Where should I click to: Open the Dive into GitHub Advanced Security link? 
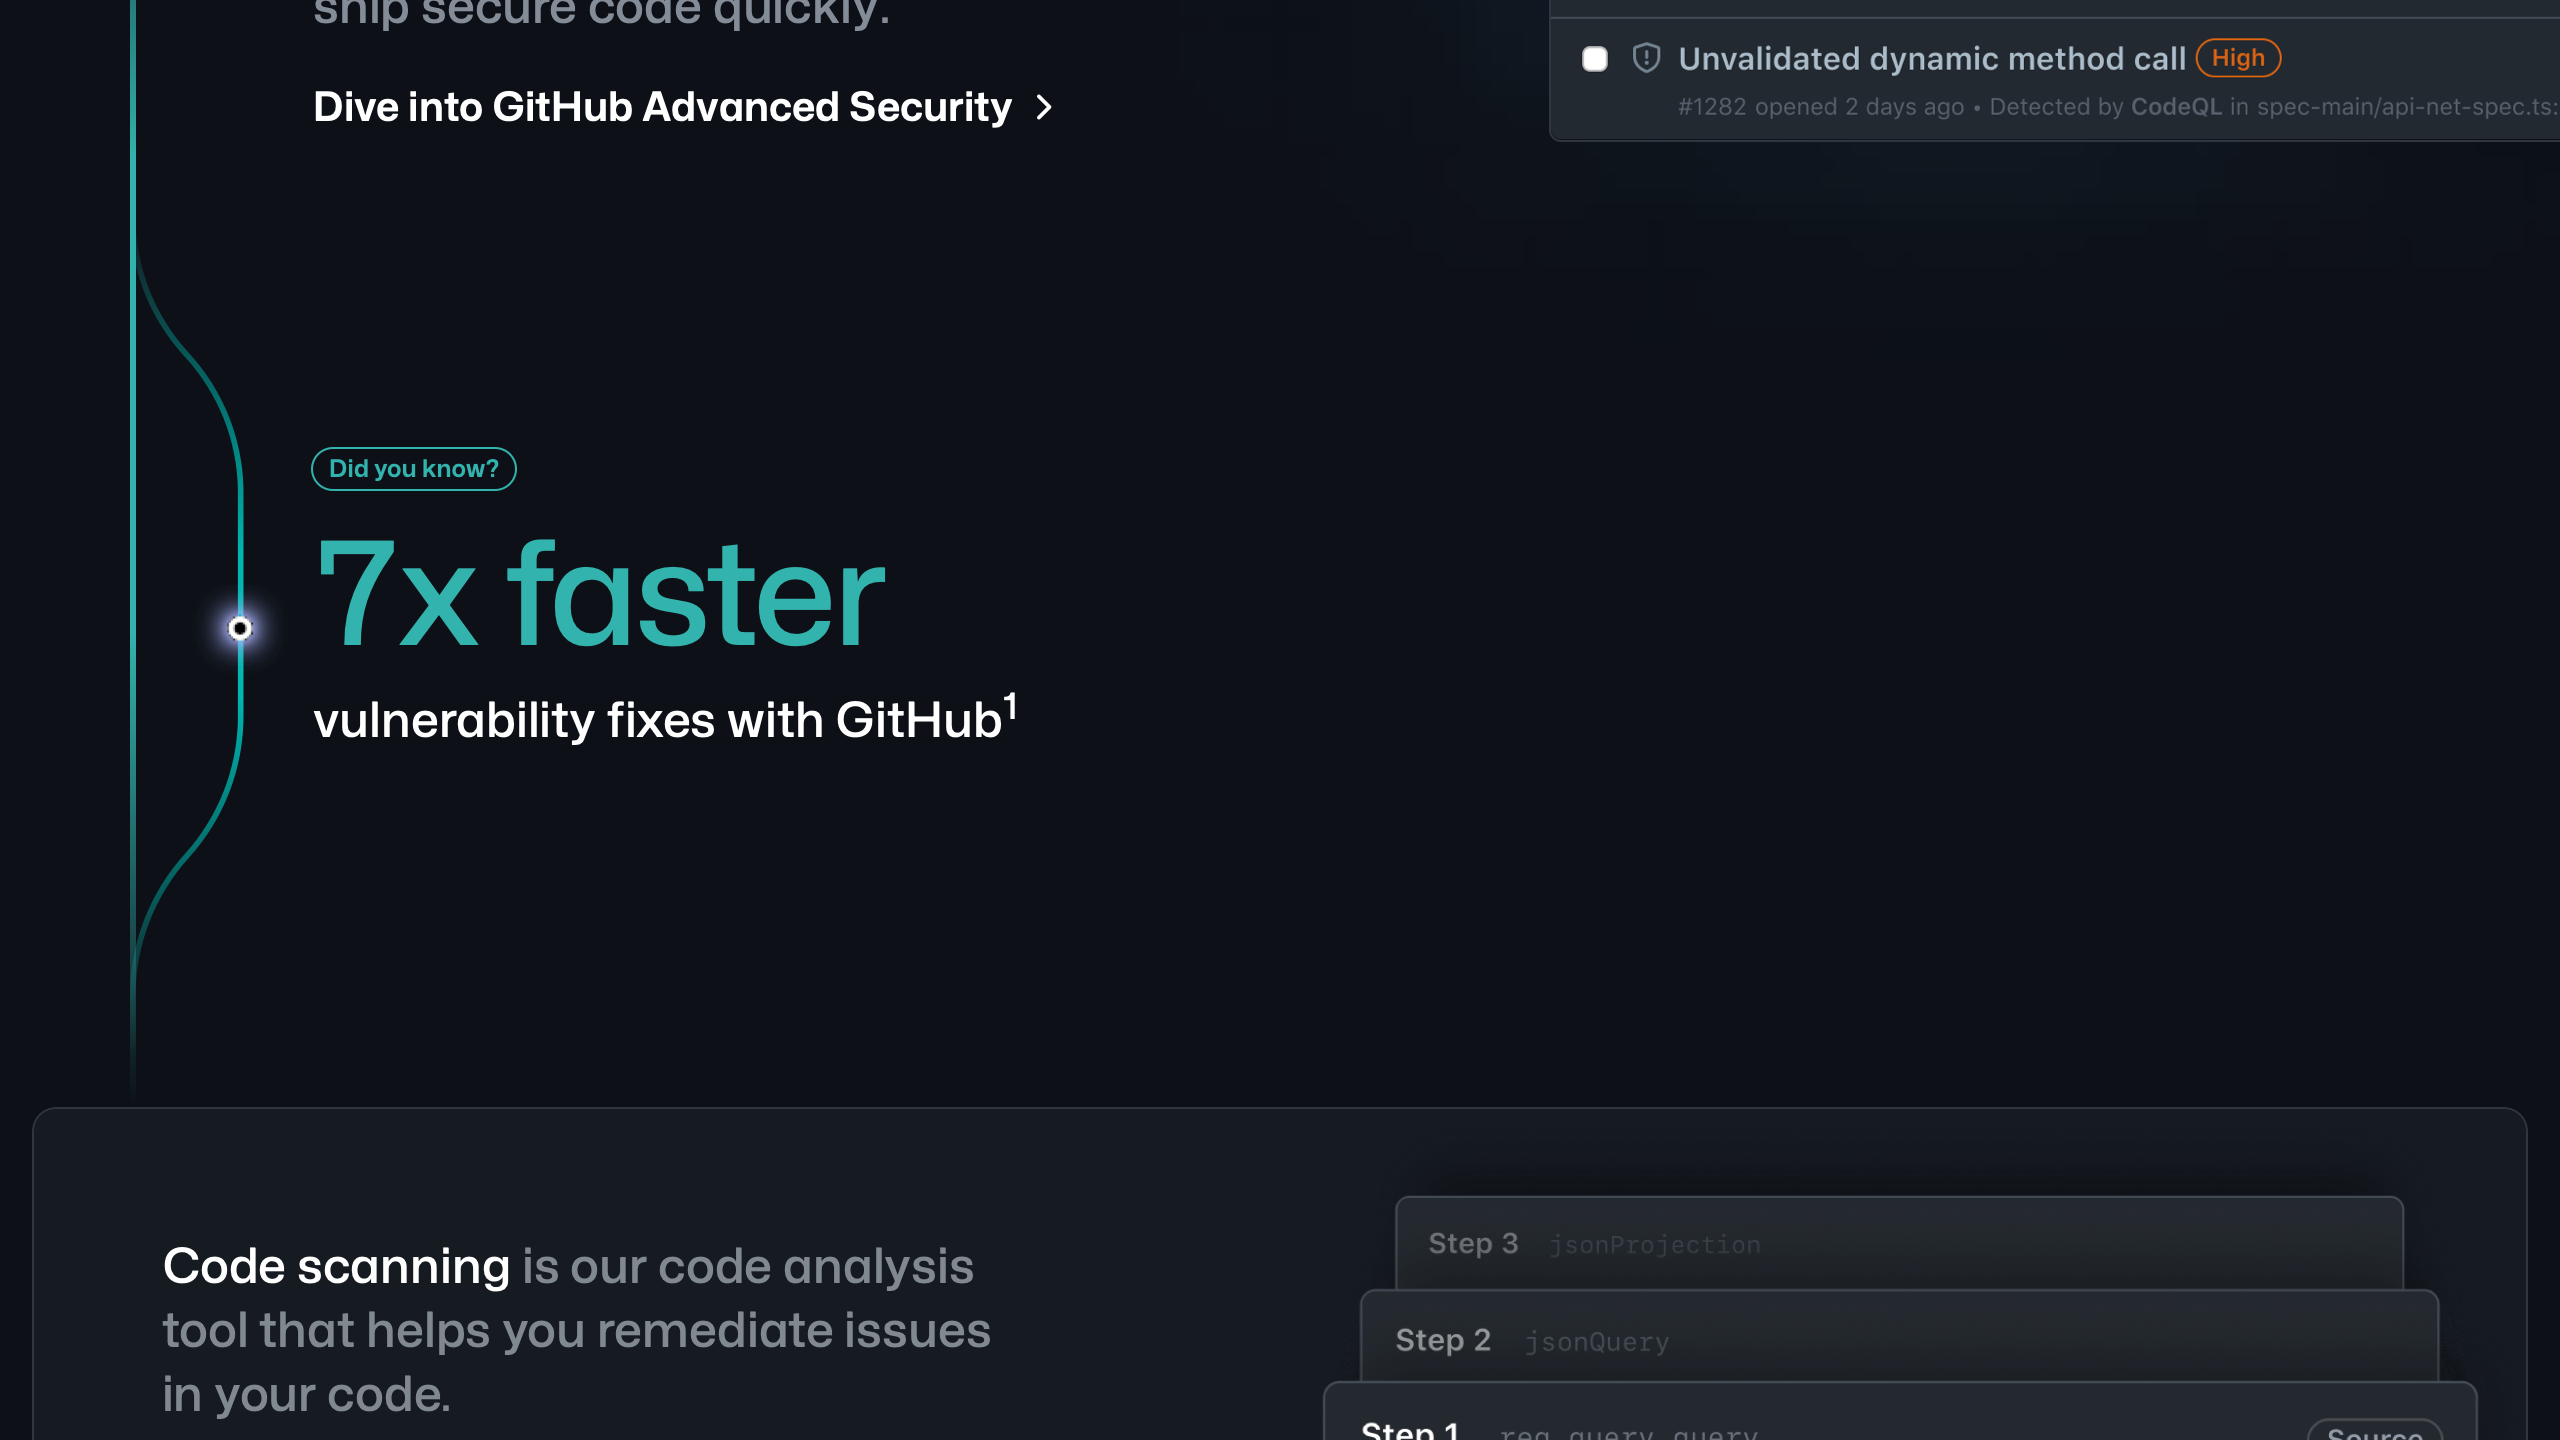coord(683,107)
